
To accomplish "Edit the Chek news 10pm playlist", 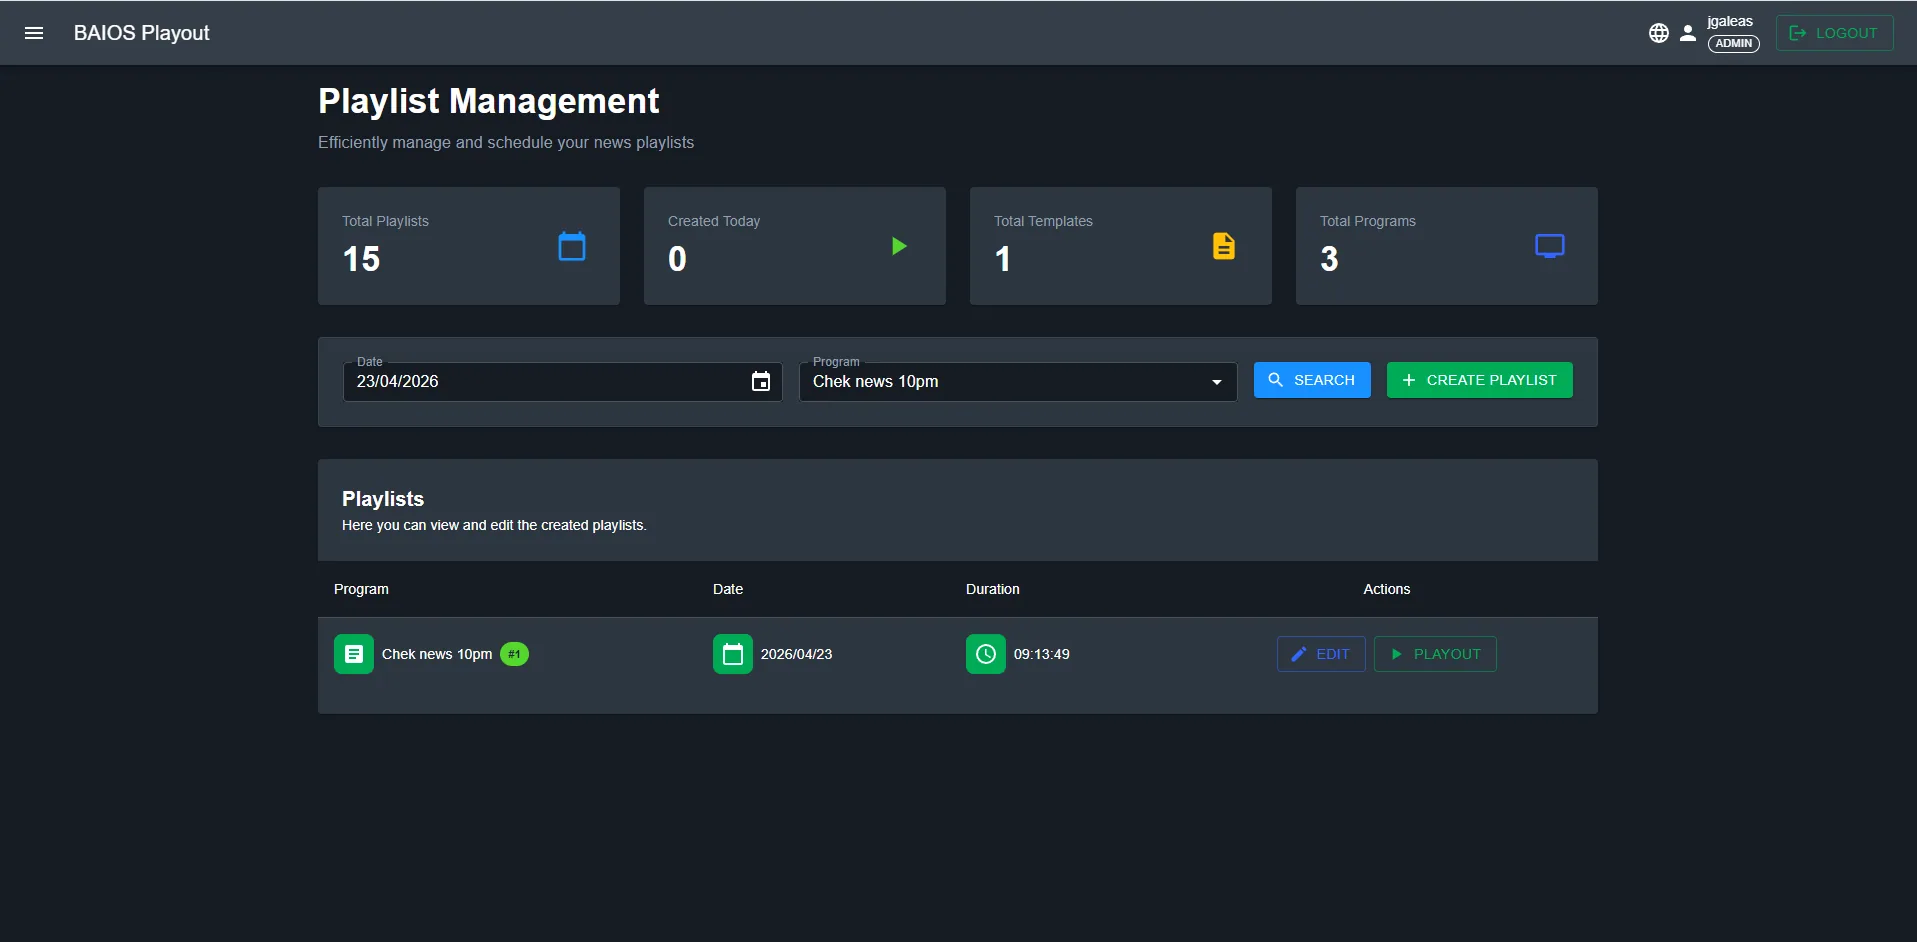I will tap(1321, 654).
